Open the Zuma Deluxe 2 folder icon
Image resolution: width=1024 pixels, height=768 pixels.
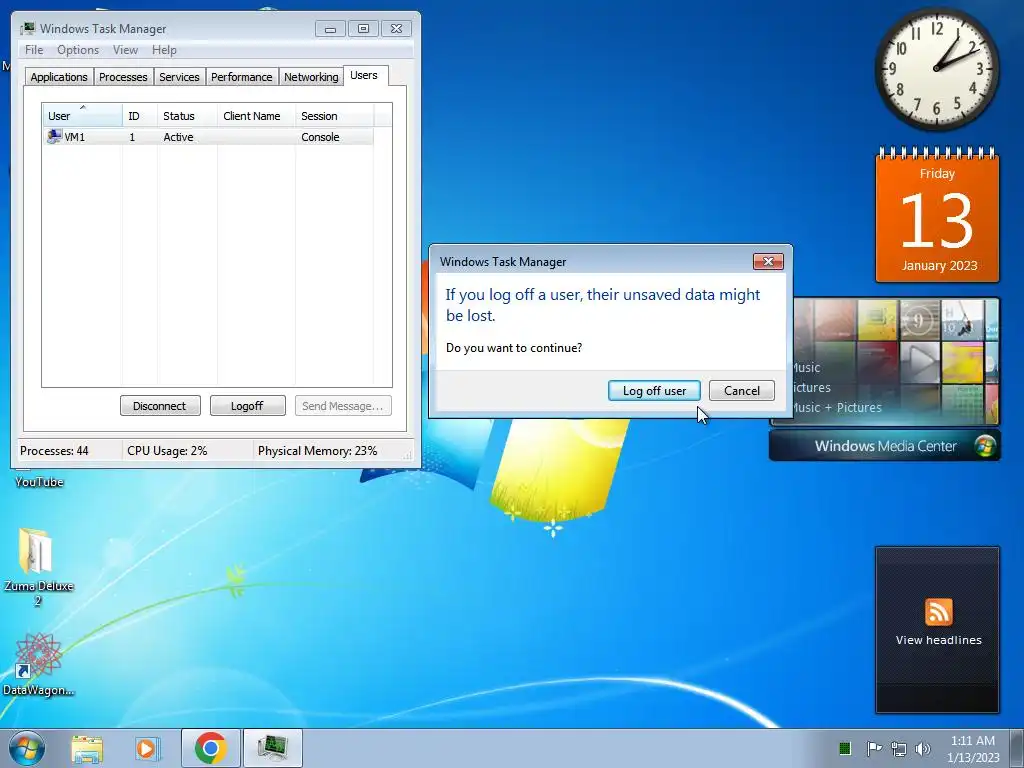37,552
